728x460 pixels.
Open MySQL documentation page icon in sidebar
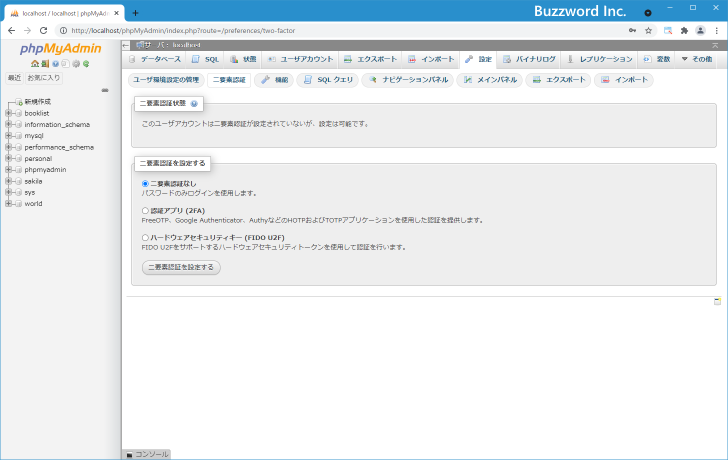coord(65,64)
